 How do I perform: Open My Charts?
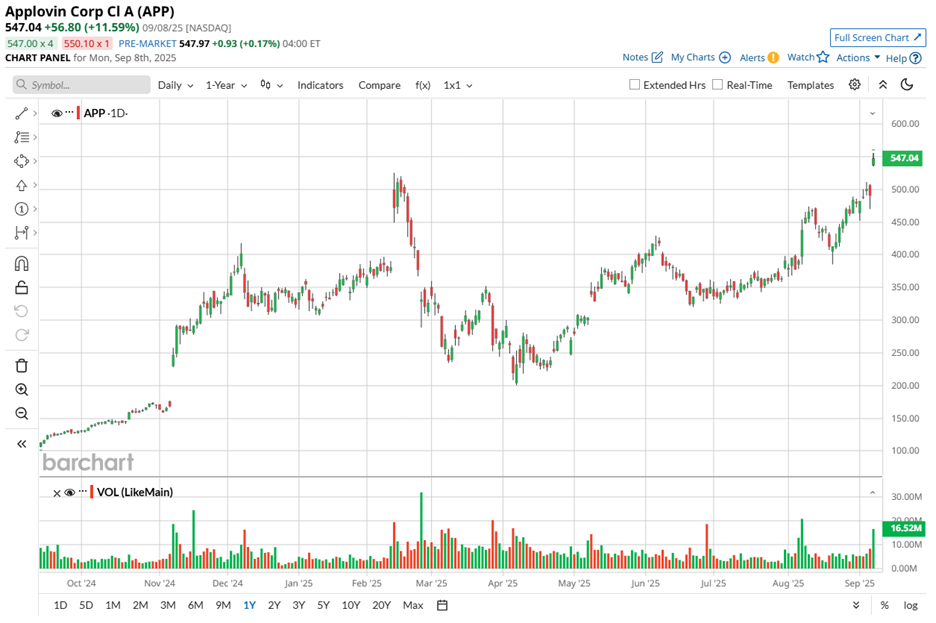701,57
